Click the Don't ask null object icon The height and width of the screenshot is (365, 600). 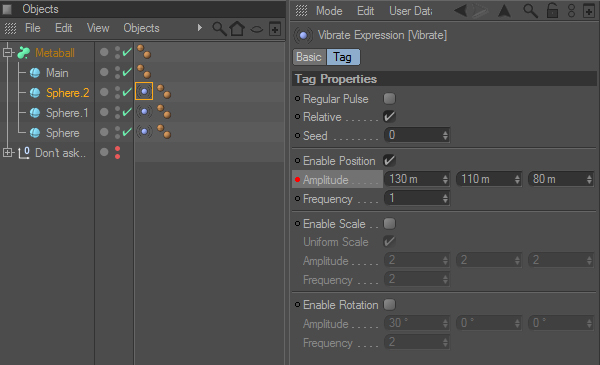[24, 153]
